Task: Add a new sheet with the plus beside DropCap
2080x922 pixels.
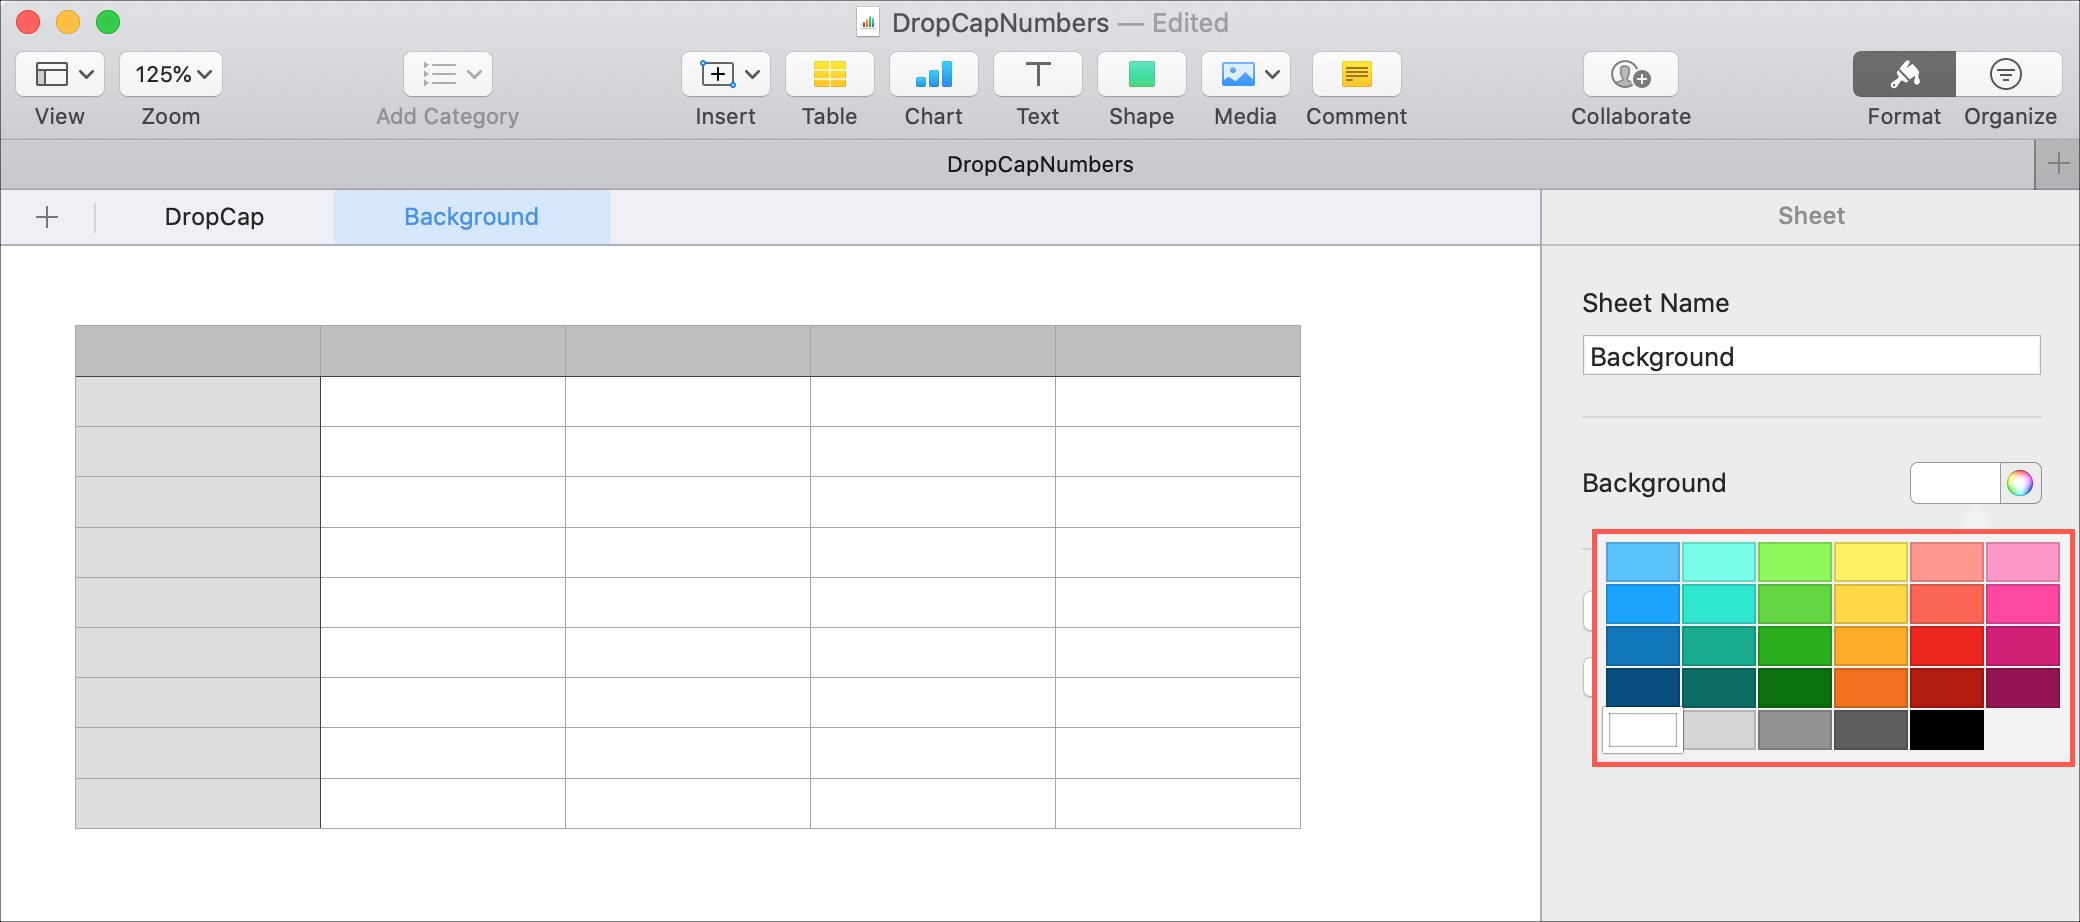Action: [x=47, y=217]
